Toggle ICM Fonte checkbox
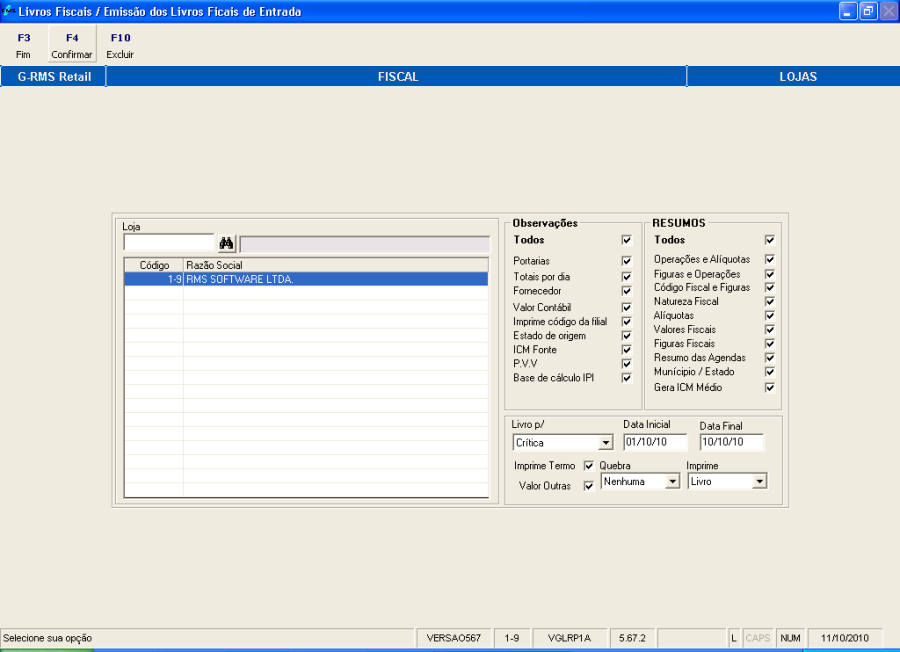This screenshot has height=652, width=900. pyautogui.click(x=626, y=350)
